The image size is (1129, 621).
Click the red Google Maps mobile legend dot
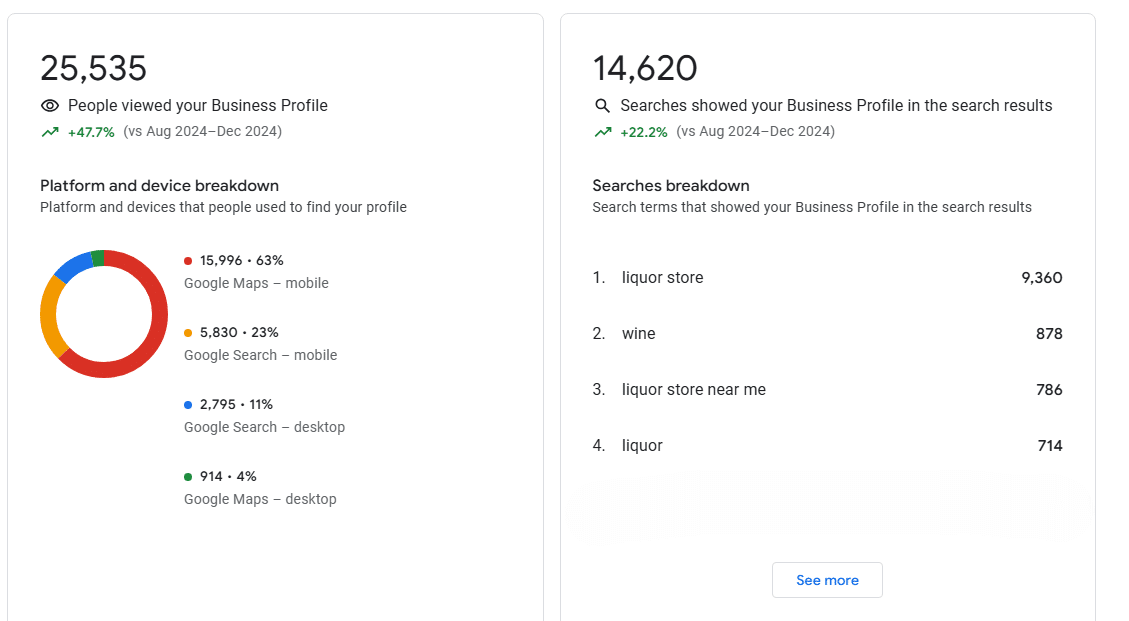[x=188, y=261]
